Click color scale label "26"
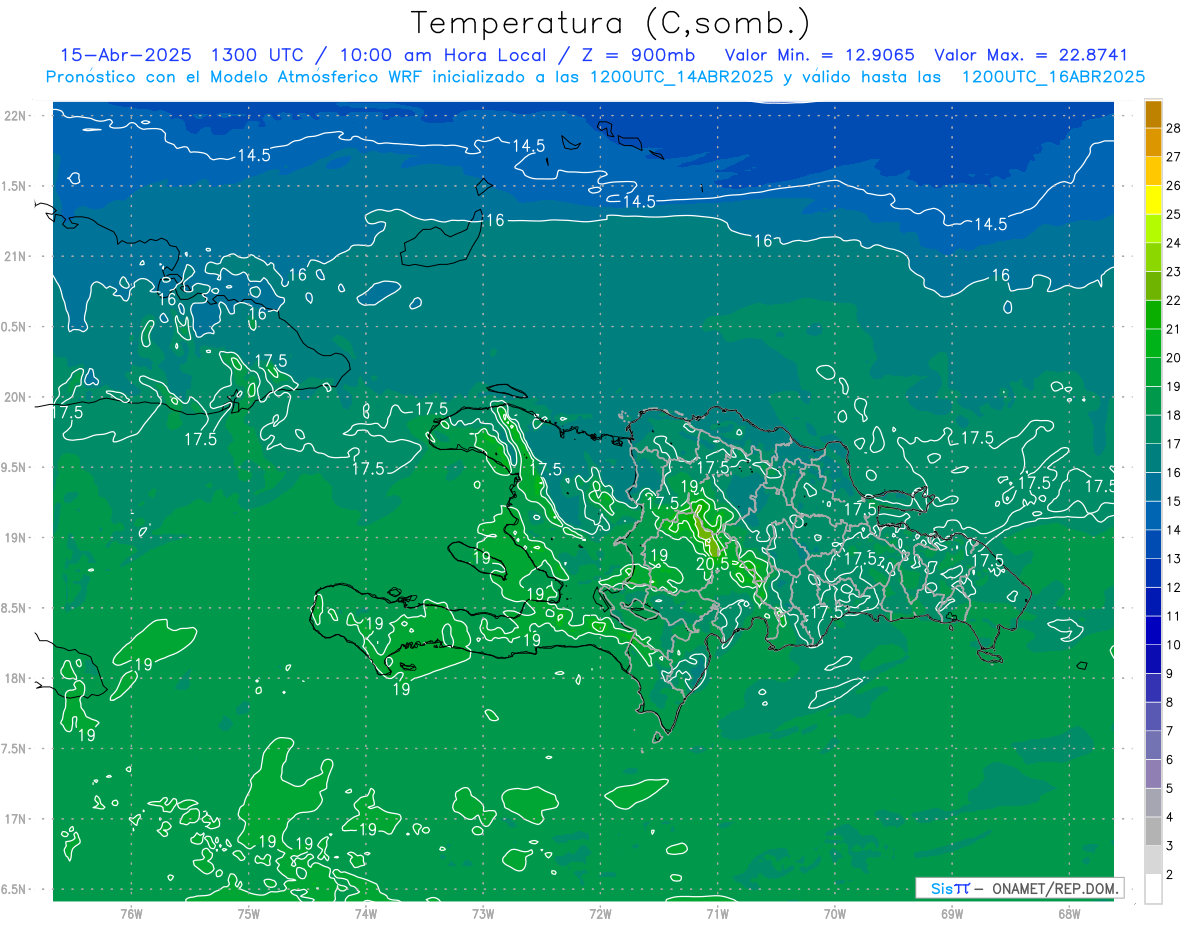This screenshot has height=927, width=1200. [x=1174, y=185]
